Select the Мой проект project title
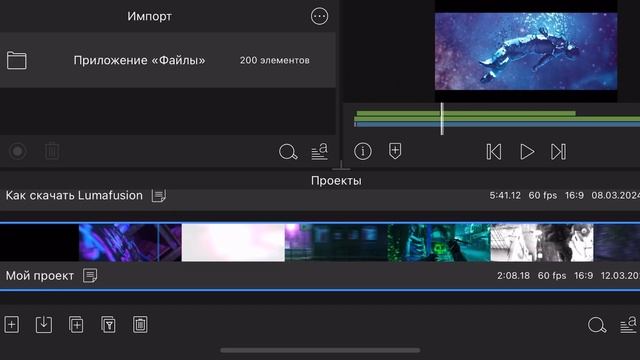Screen dimensions: 640x360 (40, 276)
